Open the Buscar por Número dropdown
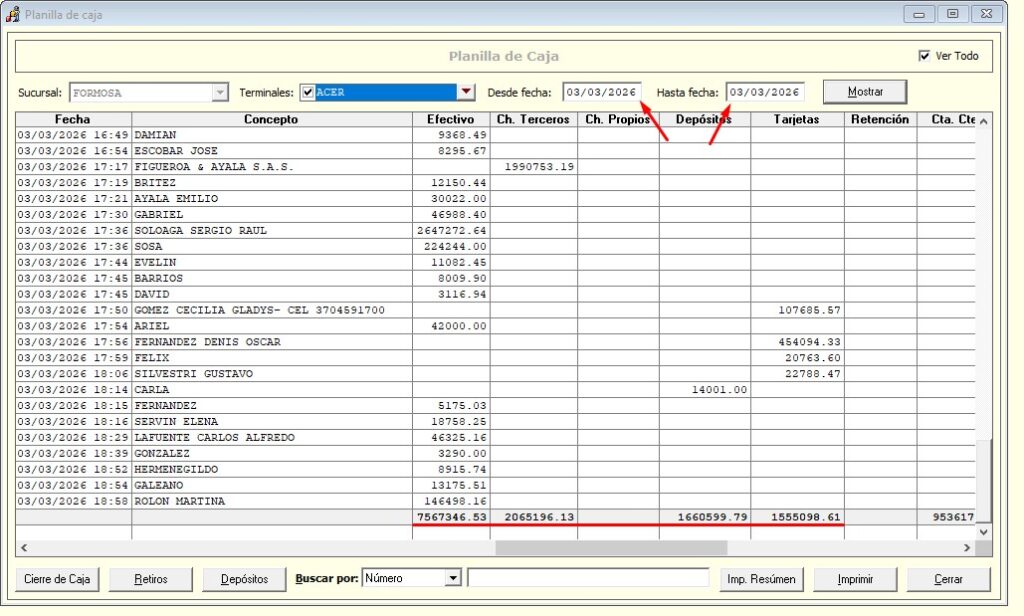This screenshot has height=616, width=1024. coord(452,578)
